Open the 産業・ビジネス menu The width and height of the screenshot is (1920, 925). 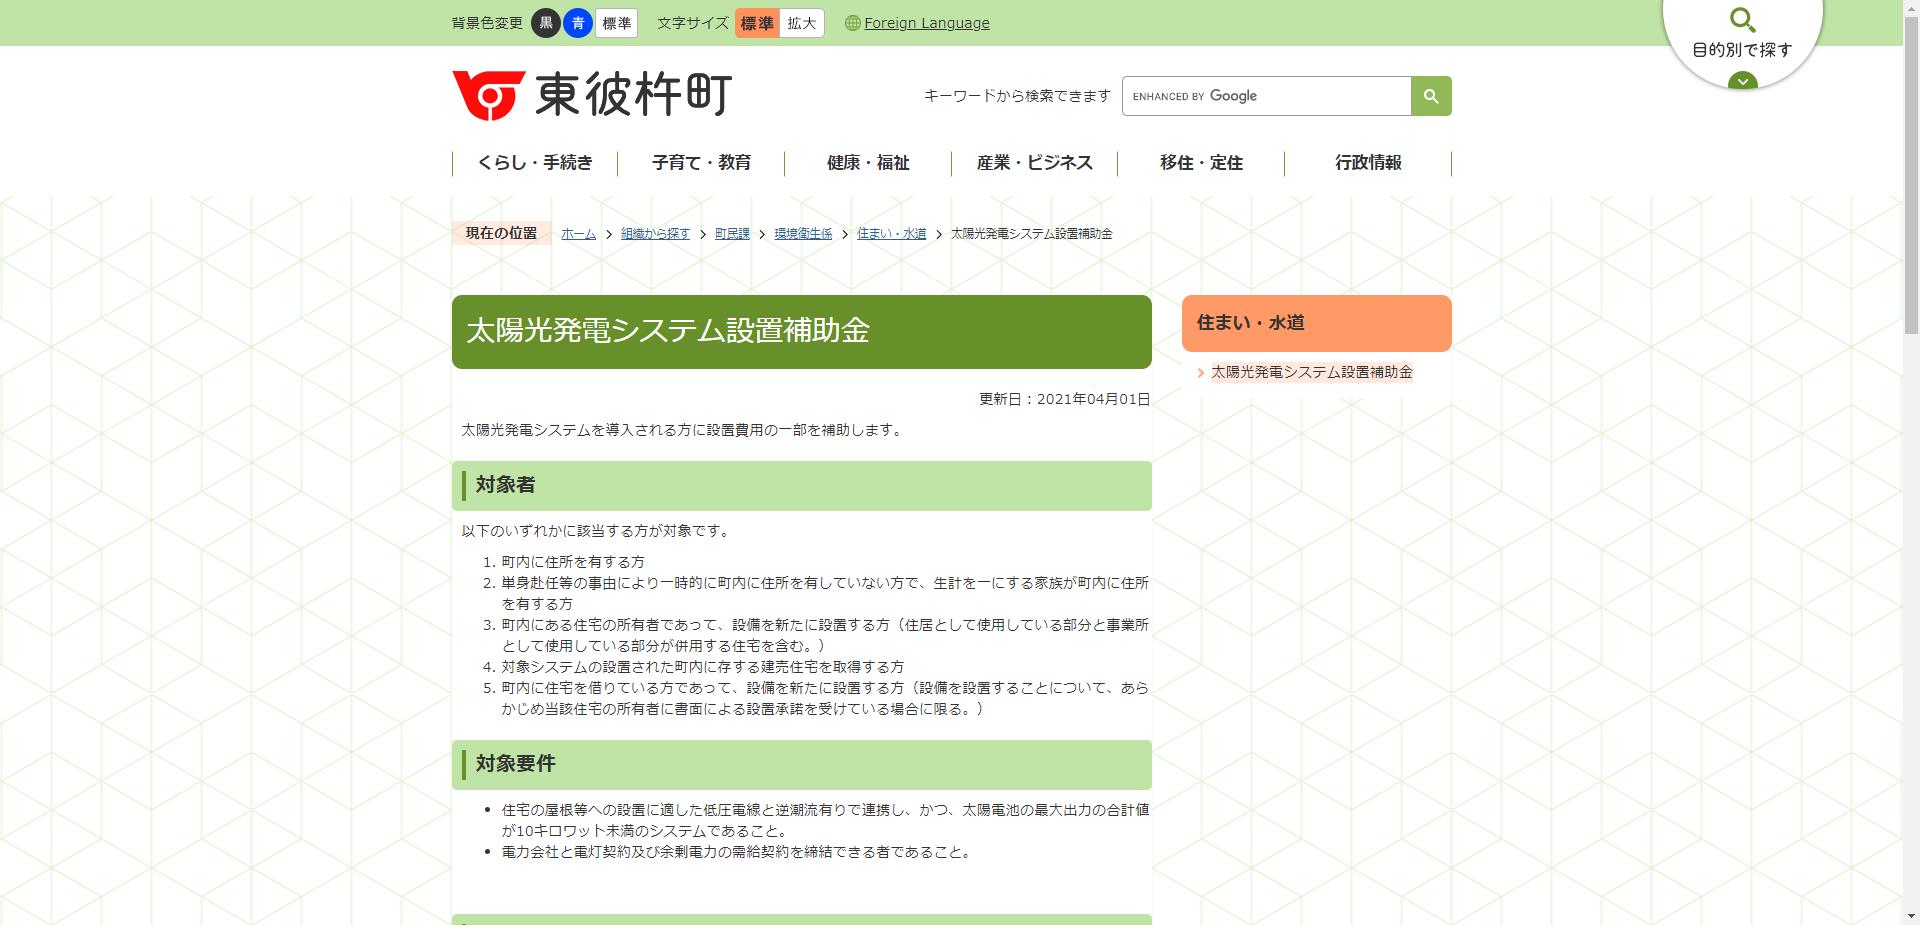click(x=1033, y=163)
